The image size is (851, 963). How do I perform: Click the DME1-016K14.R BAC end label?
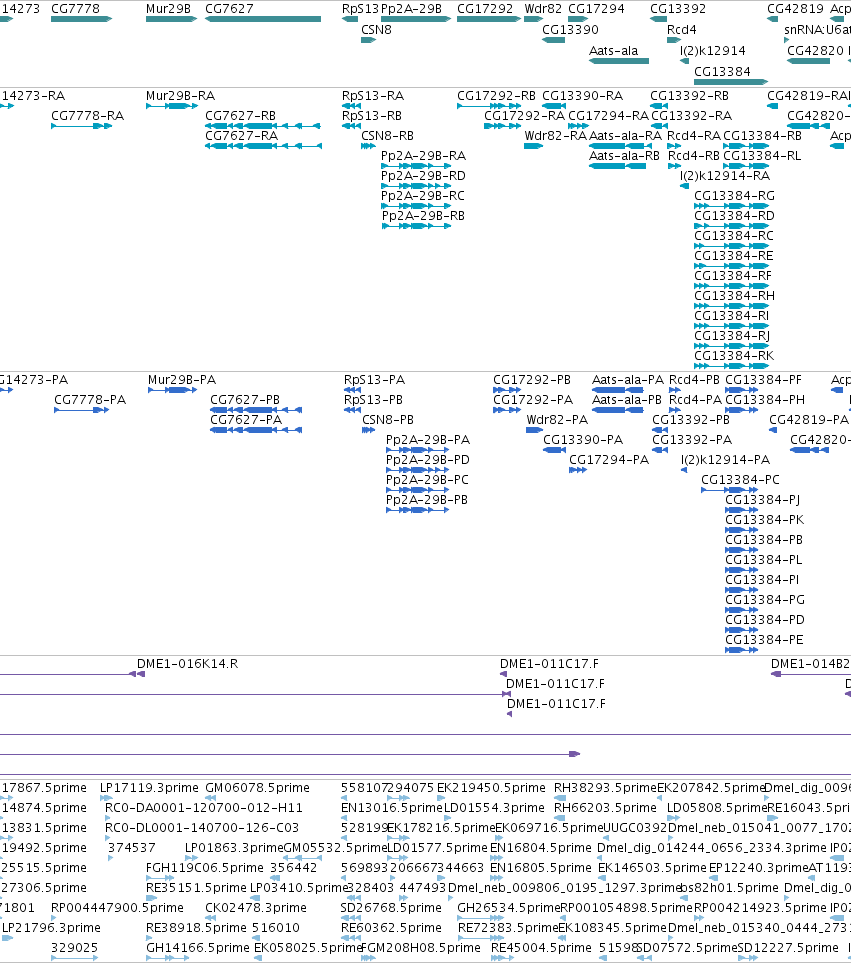[x=187, y=663]
